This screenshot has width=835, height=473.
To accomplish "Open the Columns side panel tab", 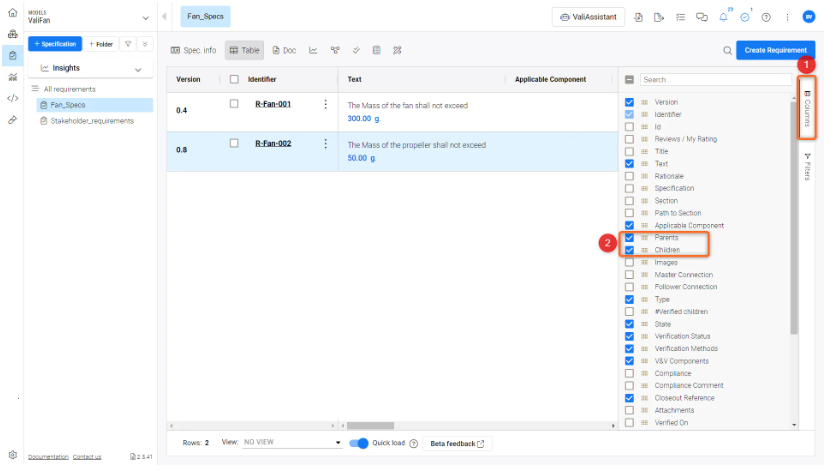I will pos(807,108).
